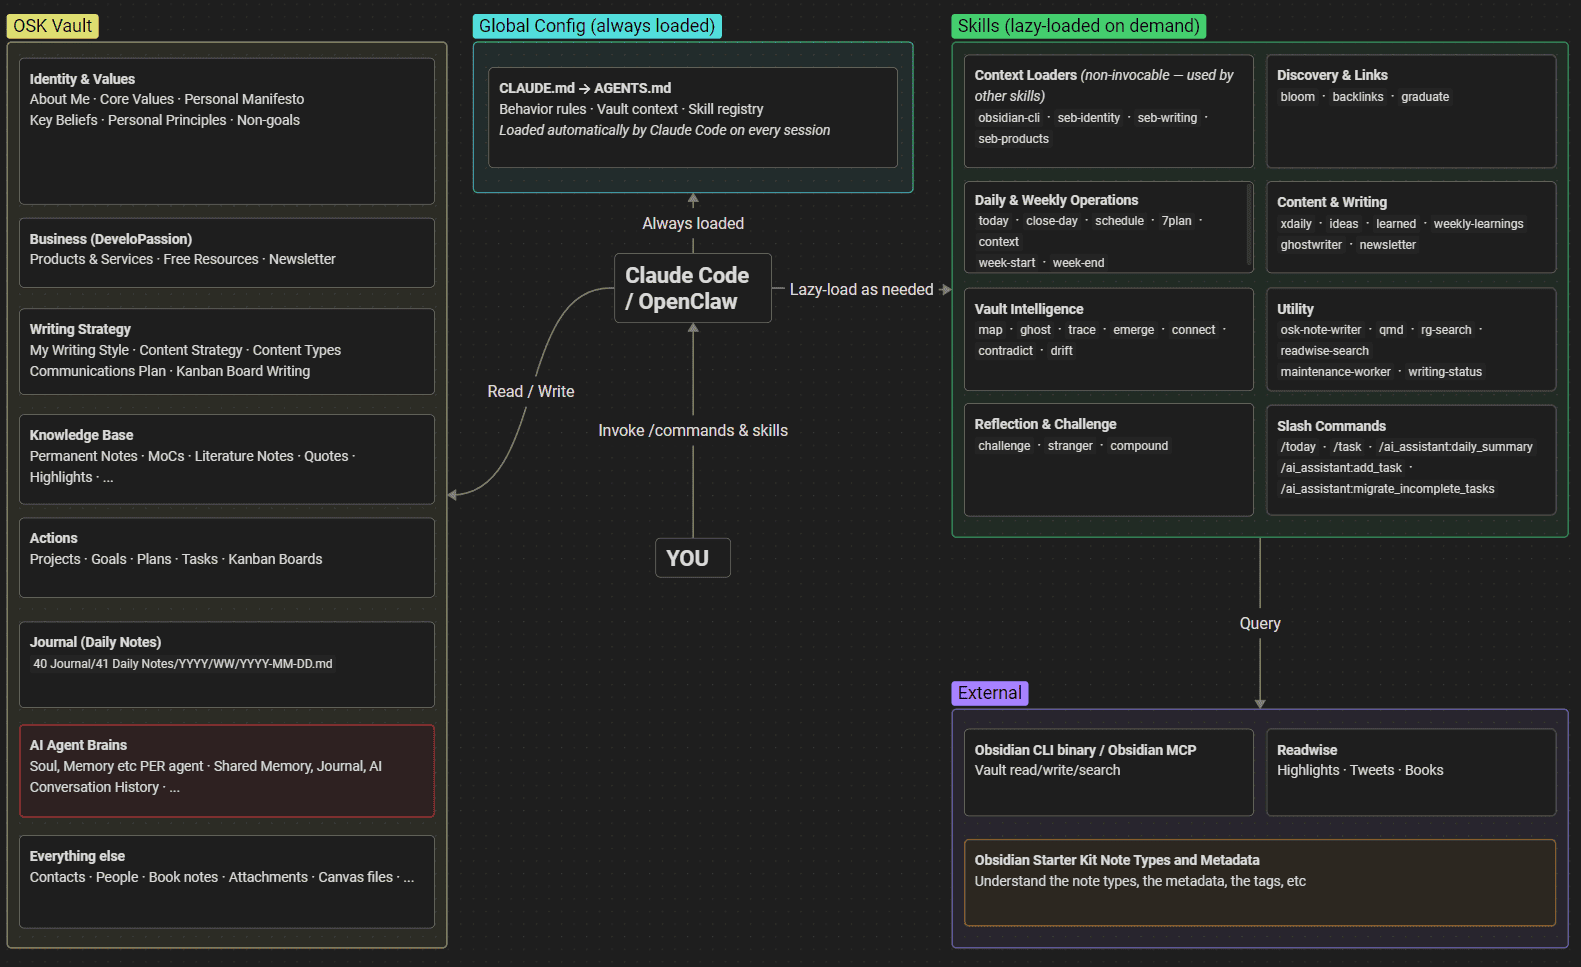
Task: Select the AI Agent Brains card heading
Action: coord(78,745)
